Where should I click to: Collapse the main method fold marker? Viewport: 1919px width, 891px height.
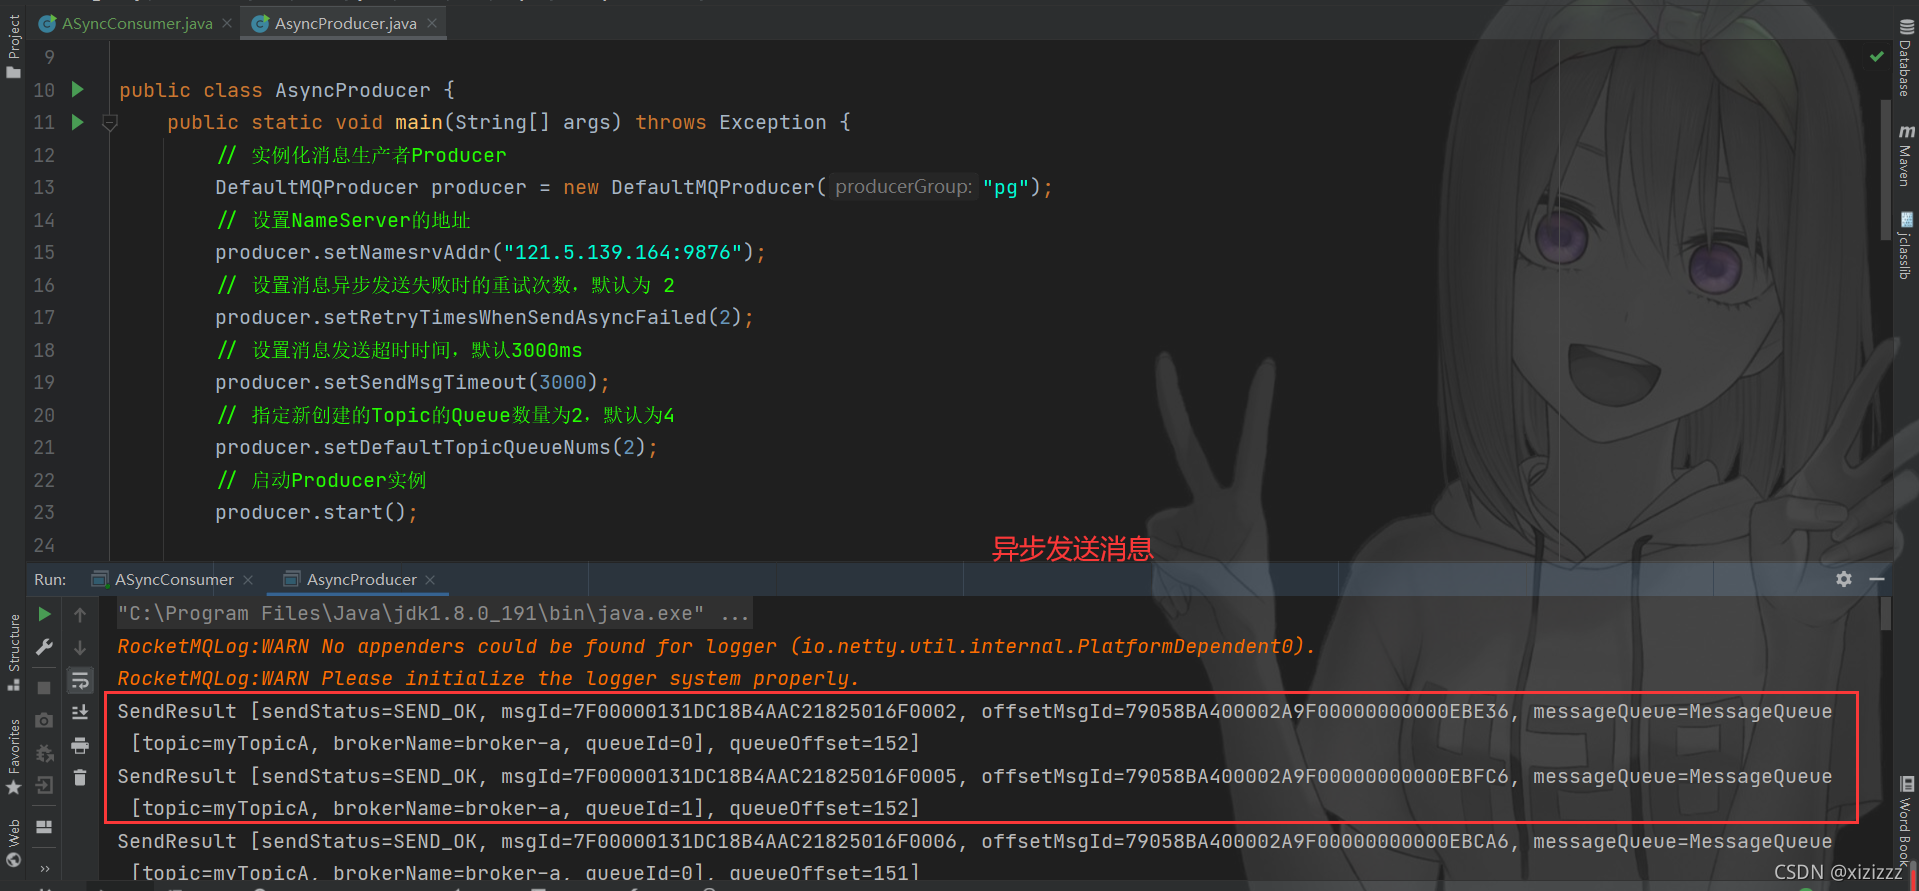[110, 122]
